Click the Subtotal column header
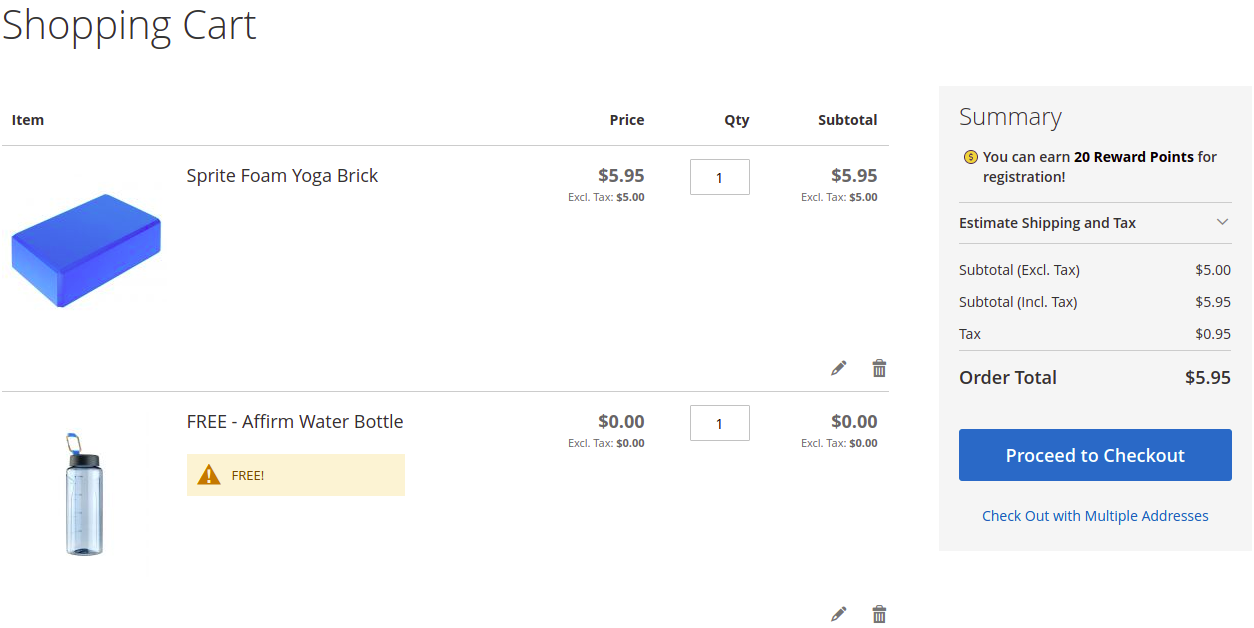The height and width of the screenshot is (628, 1254). coord(847,120)
